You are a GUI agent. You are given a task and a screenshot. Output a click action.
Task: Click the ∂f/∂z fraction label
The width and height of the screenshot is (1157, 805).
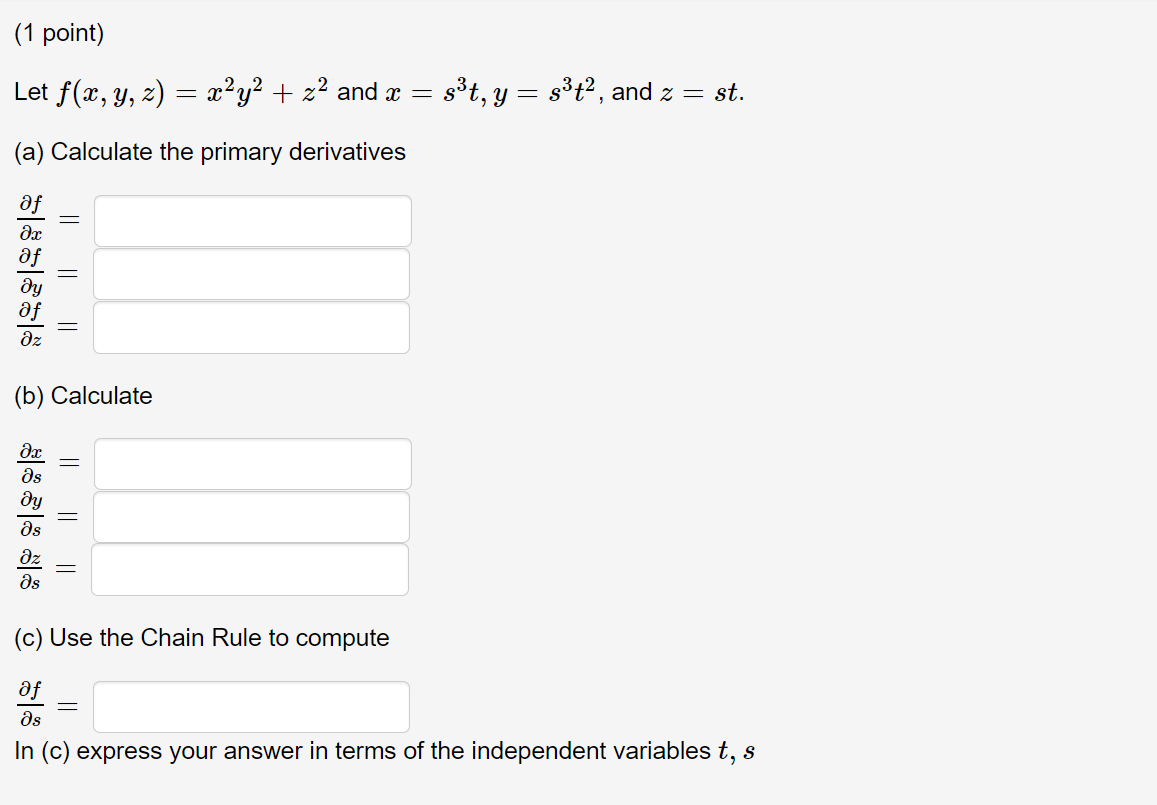[x=31, y=327]
